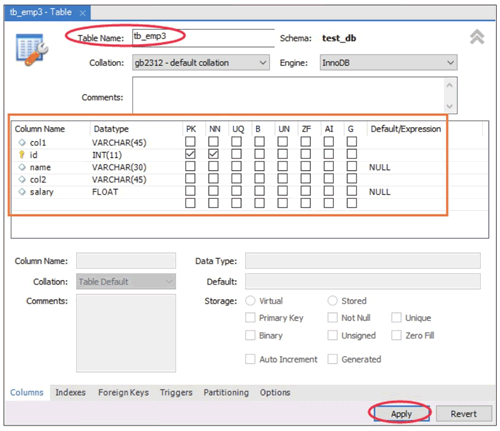Close the tb_emp3 - Table tab
Image resolution: width=500 pixels, height=431 pixels.
click(x=83, y=13)
